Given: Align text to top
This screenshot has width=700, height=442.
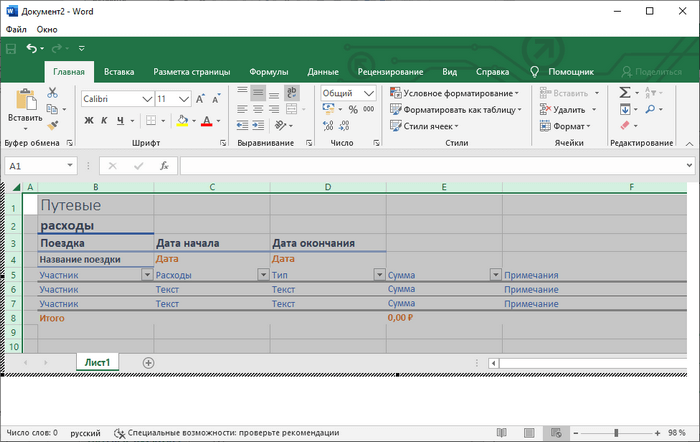Looking at the screenshot, I should (x=242, y=92).
